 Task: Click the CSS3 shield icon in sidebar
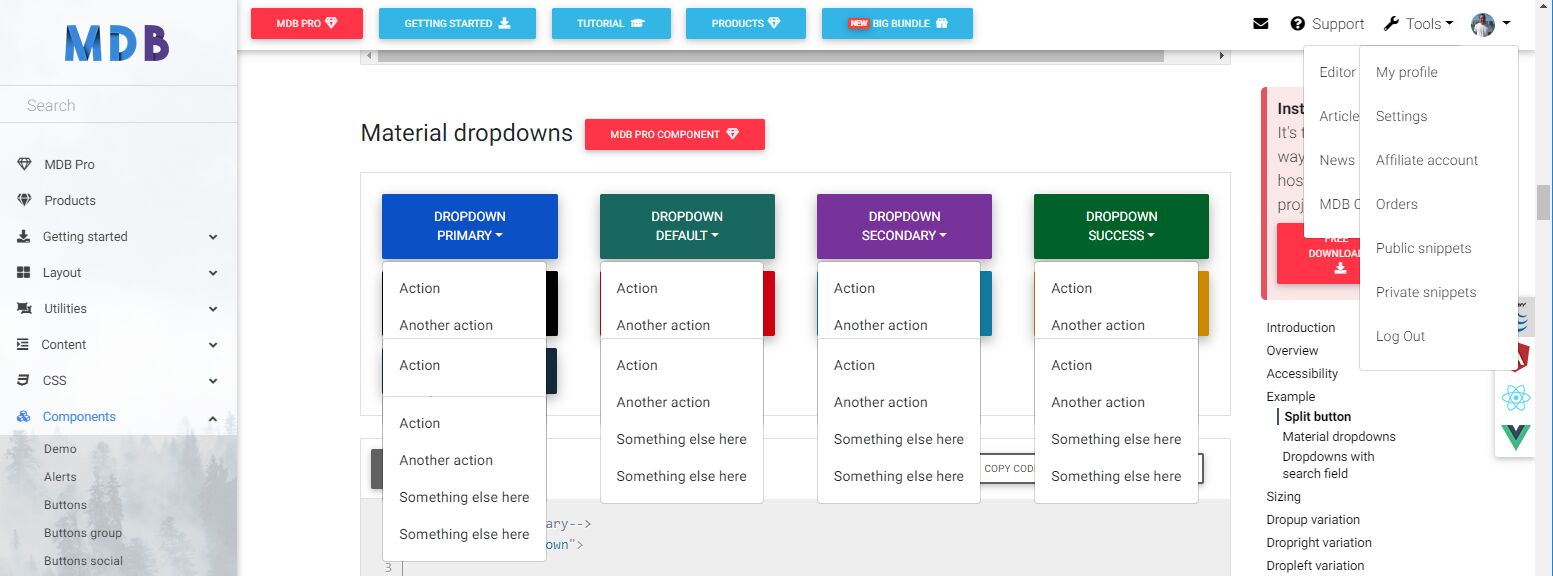pyautogui.click(x=23, y=380)
